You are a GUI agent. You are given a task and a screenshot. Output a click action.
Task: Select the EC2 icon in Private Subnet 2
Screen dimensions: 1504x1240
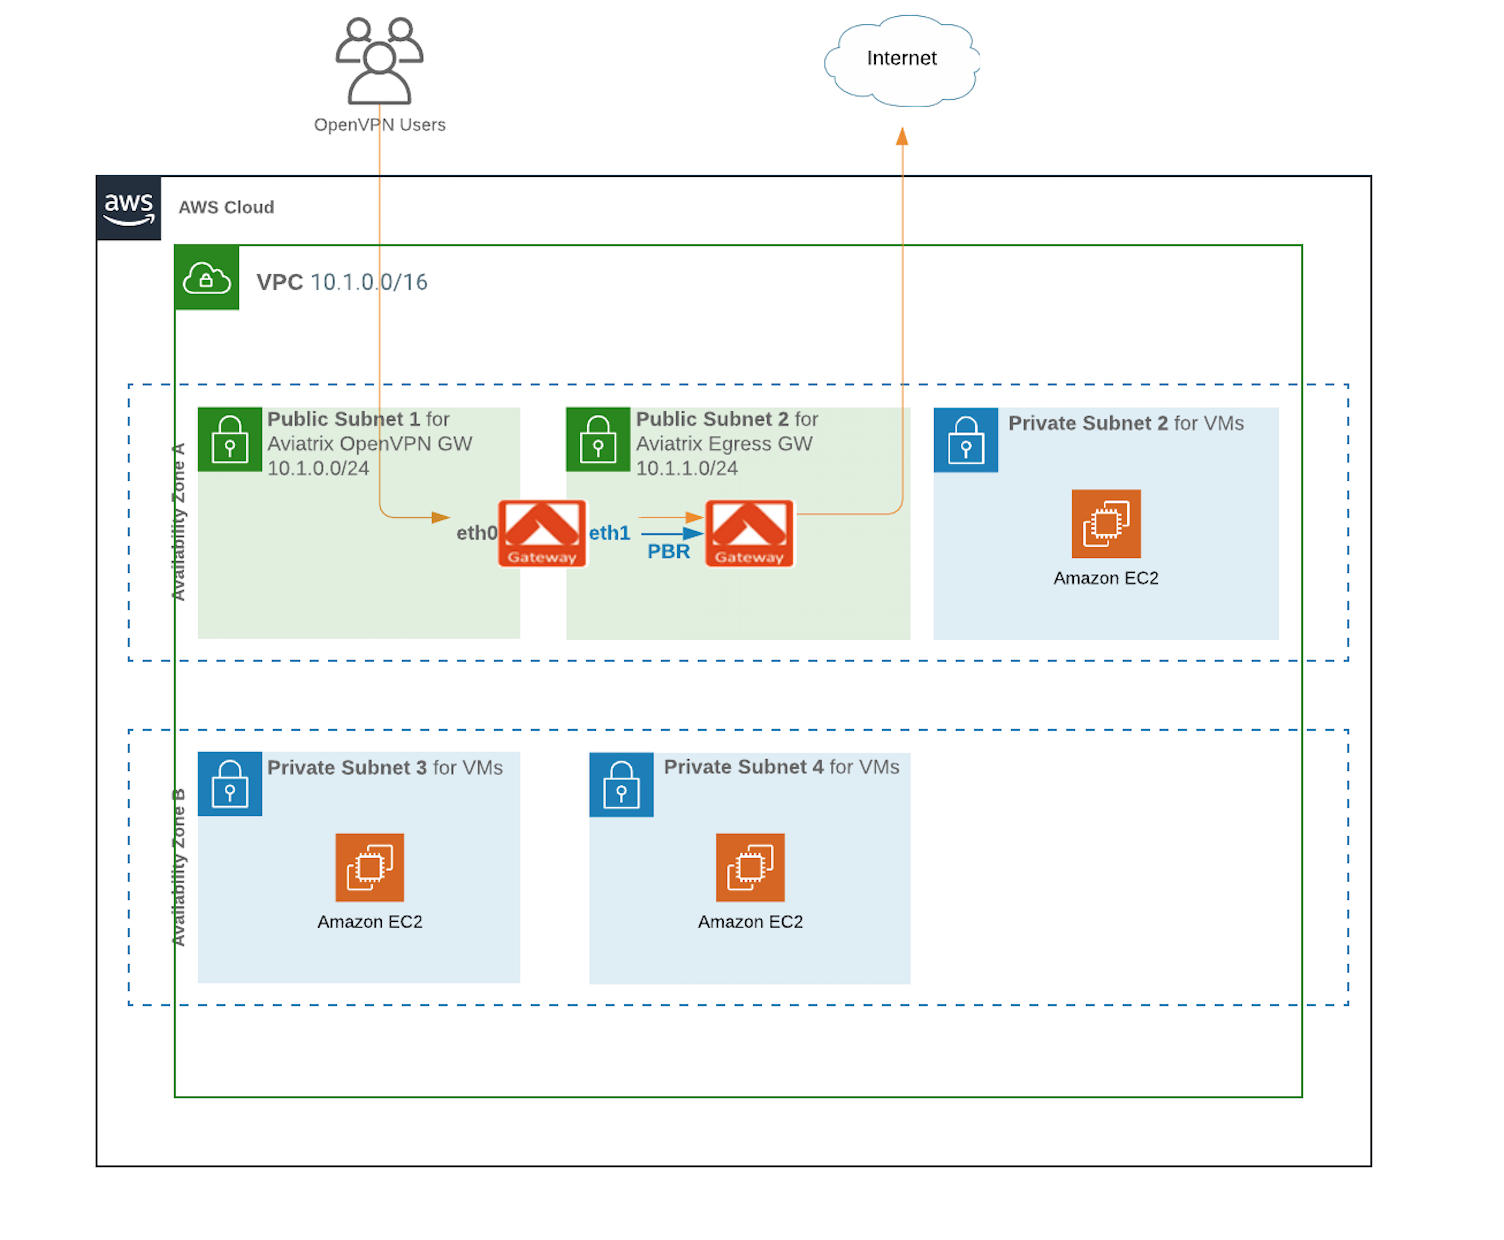click(x=1105, y=524)
